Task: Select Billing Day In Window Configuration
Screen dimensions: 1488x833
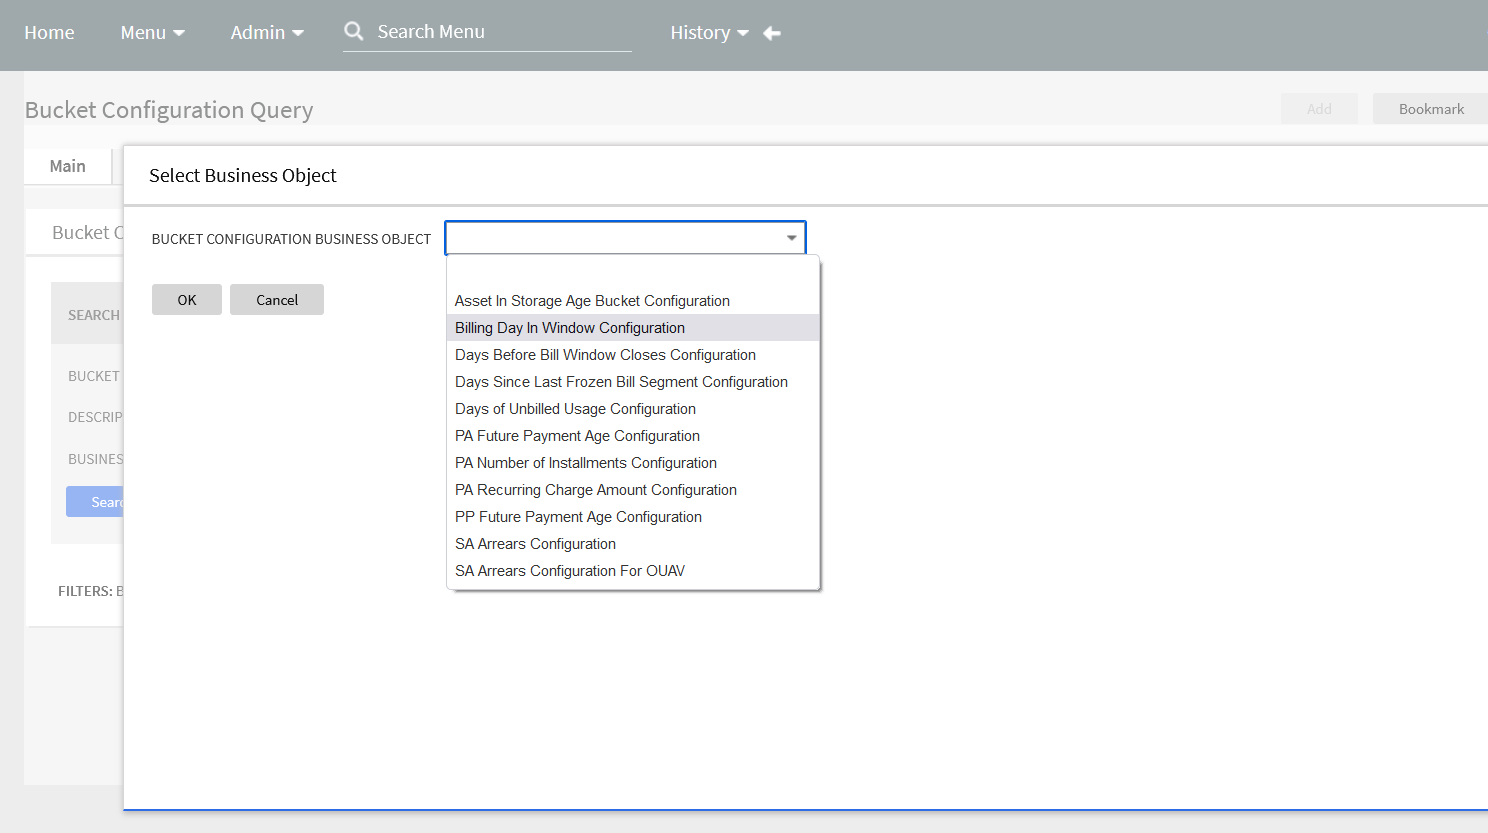Action: tap(569, 327)
